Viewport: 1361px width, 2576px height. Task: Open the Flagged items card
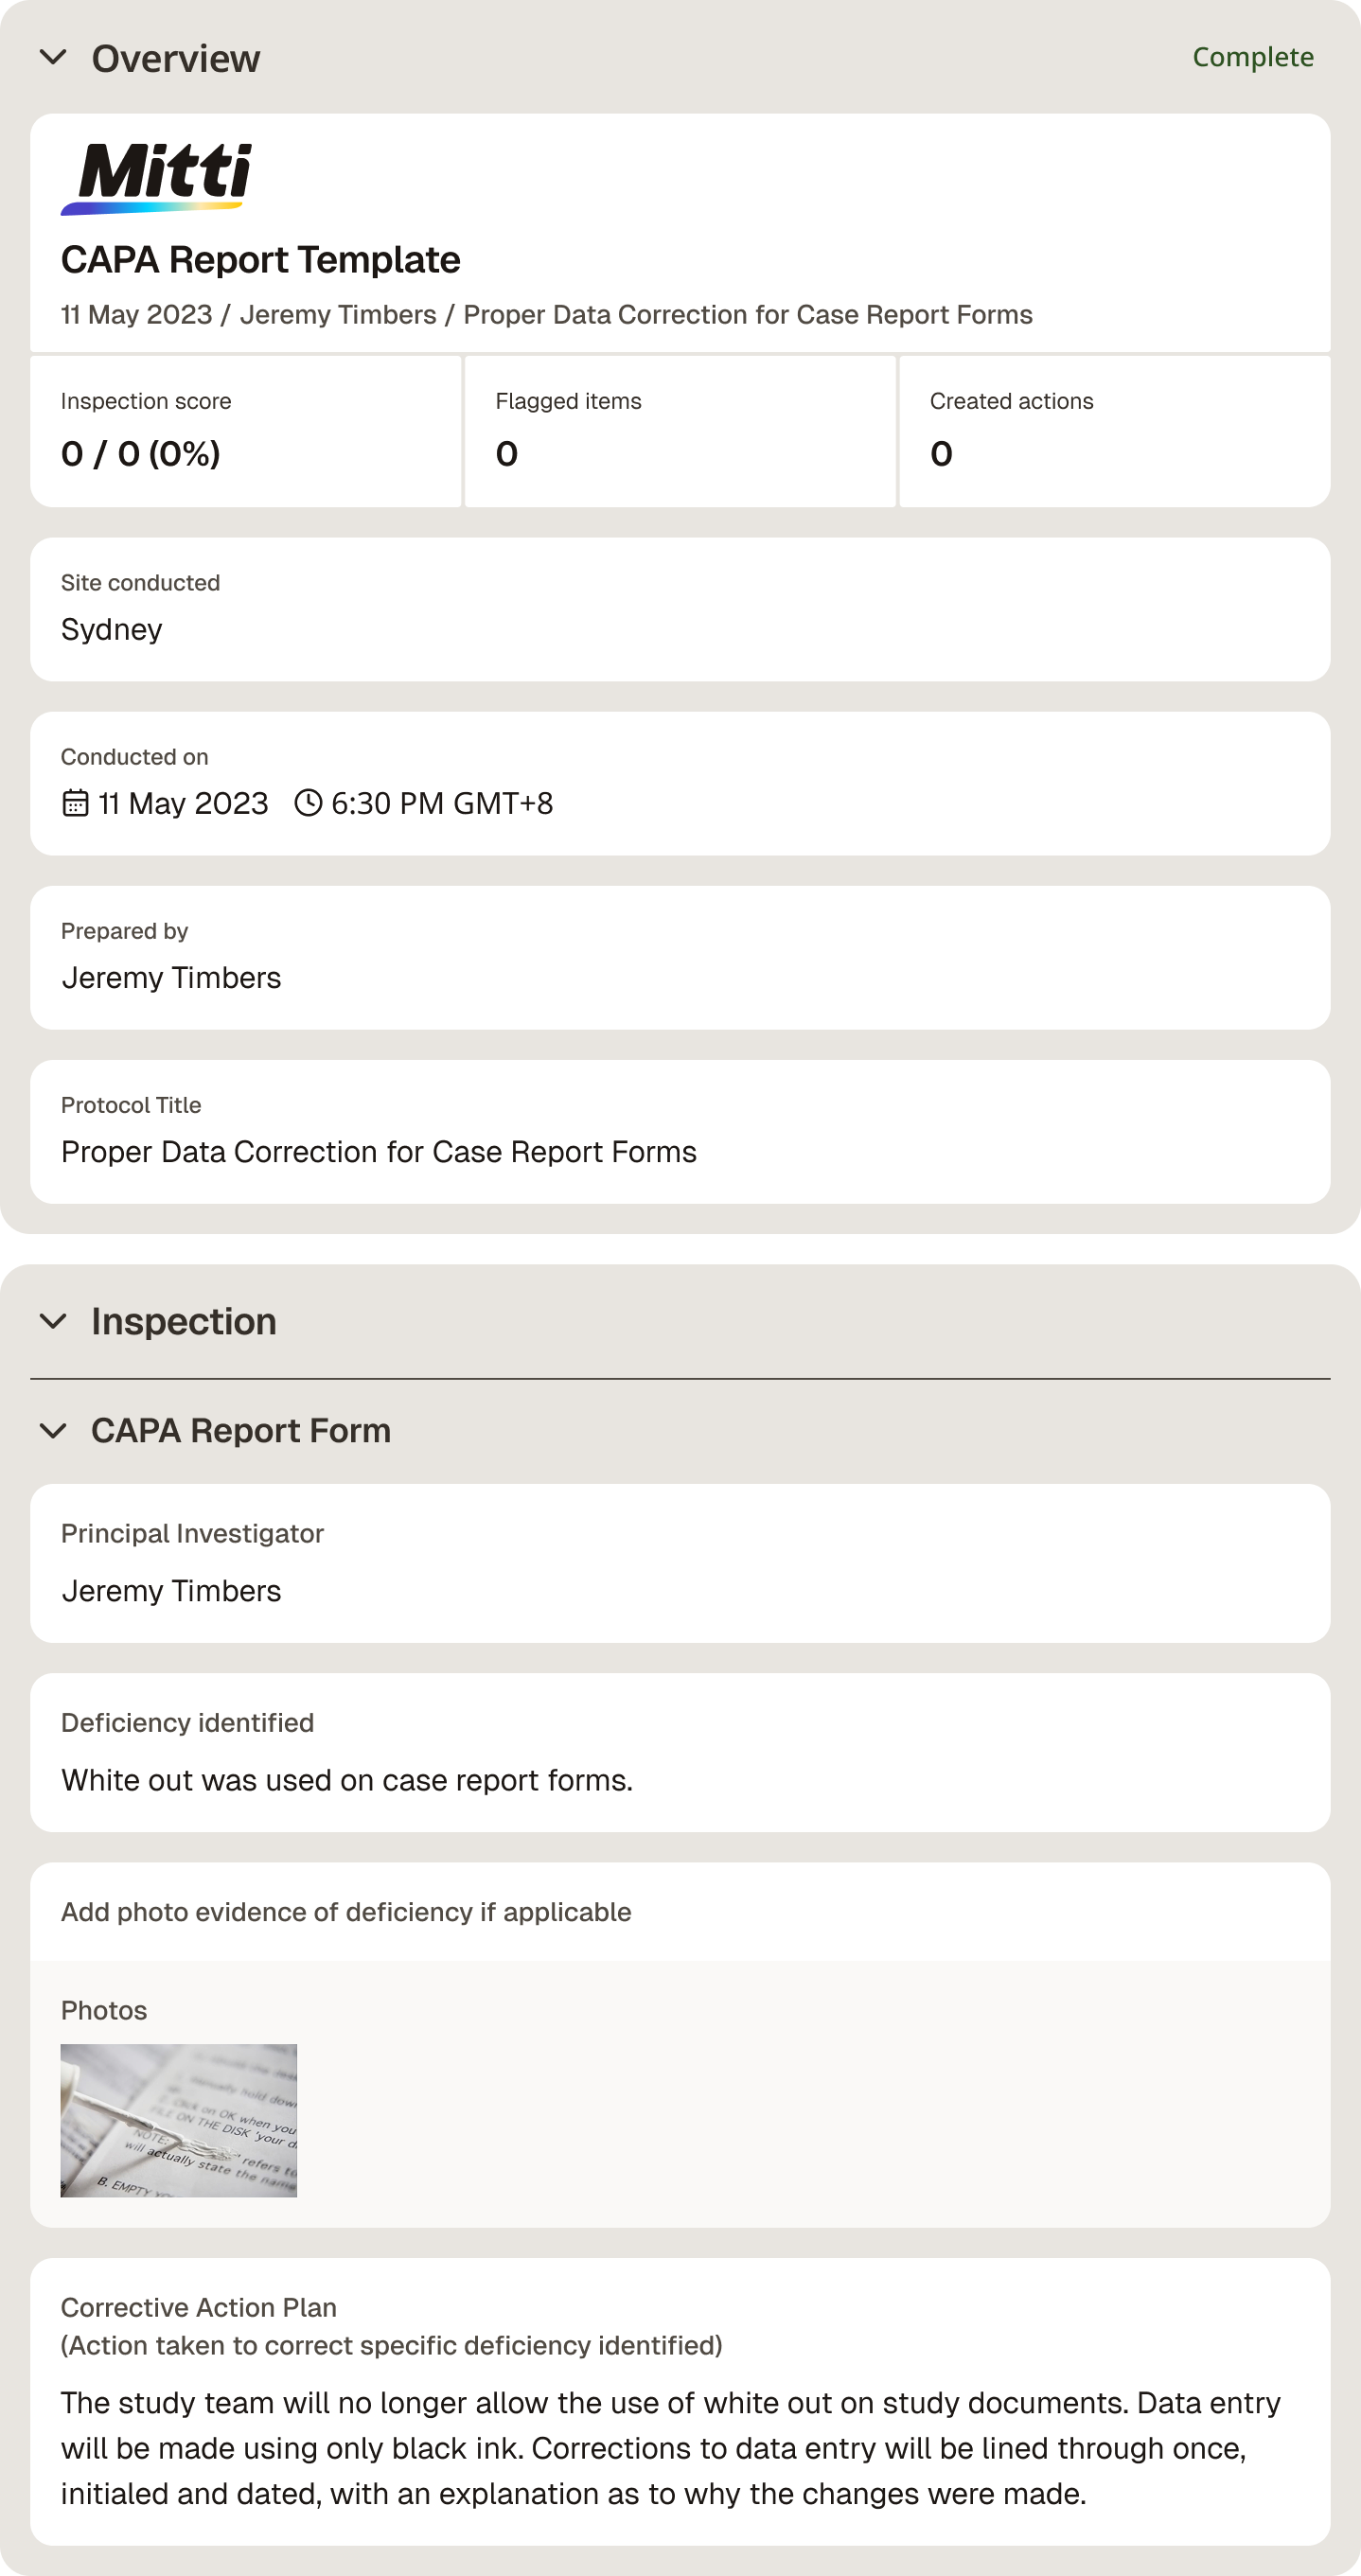click(x=680, y=431)
